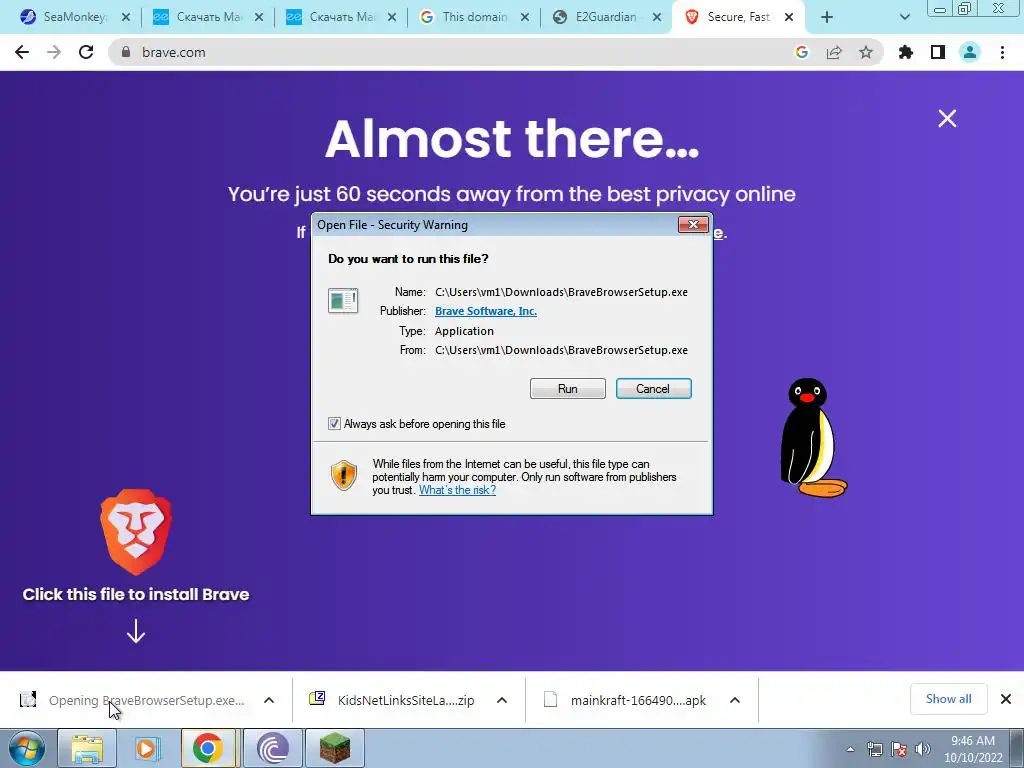Click the Chrome taskbar icon

click(x=208, y=748)
